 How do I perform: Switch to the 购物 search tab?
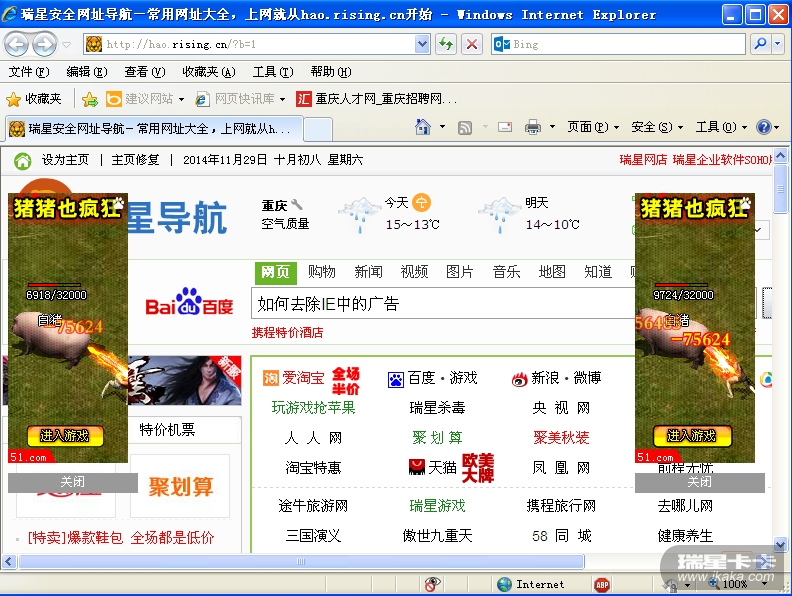click(x=322, y=272)
